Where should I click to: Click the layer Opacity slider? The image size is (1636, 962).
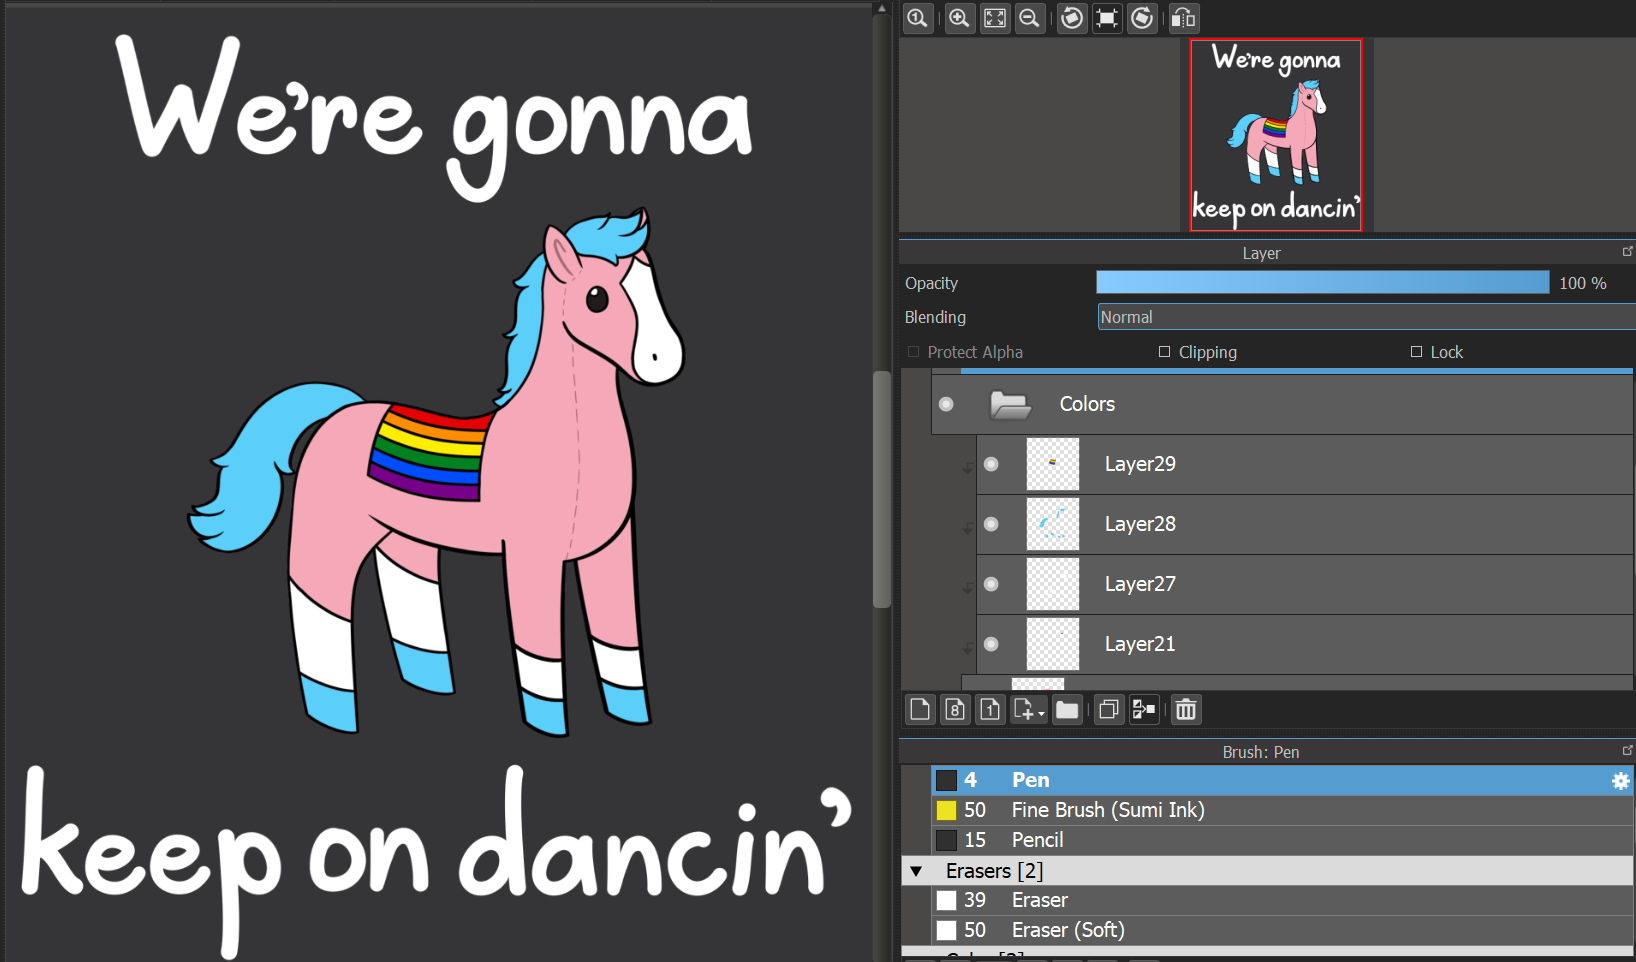click(x=1322, y=283)
